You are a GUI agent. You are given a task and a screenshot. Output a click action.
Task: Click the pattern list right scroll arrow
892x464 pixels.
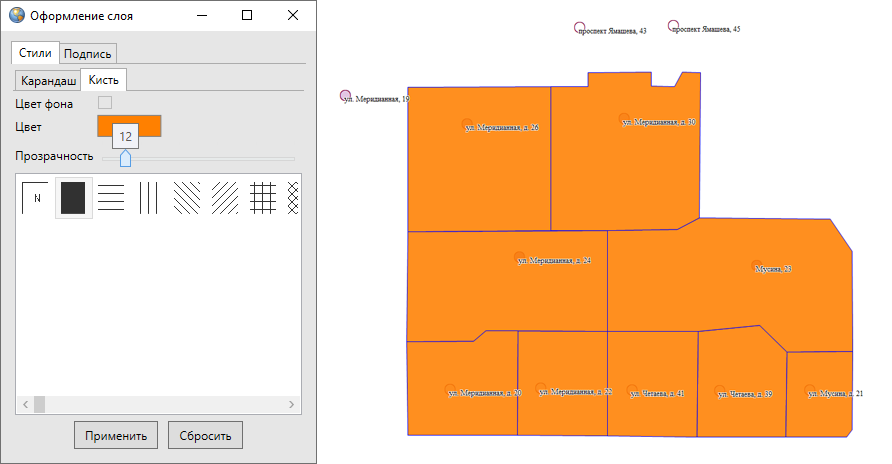pos(292,405)
